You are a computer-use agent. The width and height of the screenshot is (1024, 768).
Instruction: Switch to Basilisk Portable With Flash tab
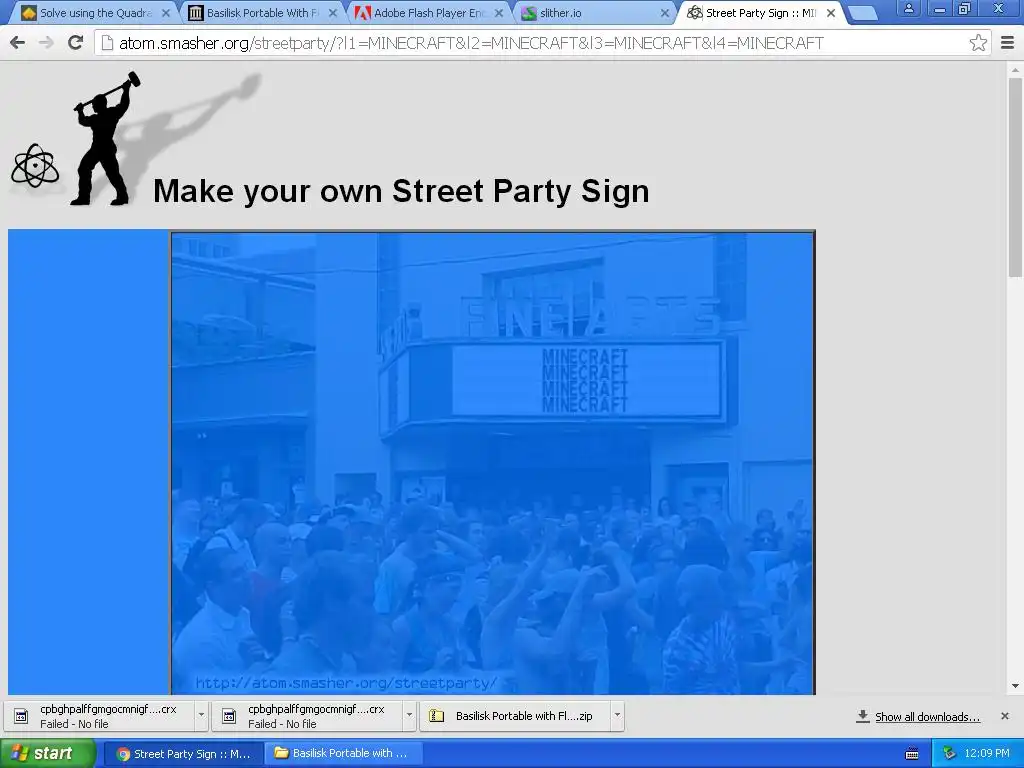(261, 13)
